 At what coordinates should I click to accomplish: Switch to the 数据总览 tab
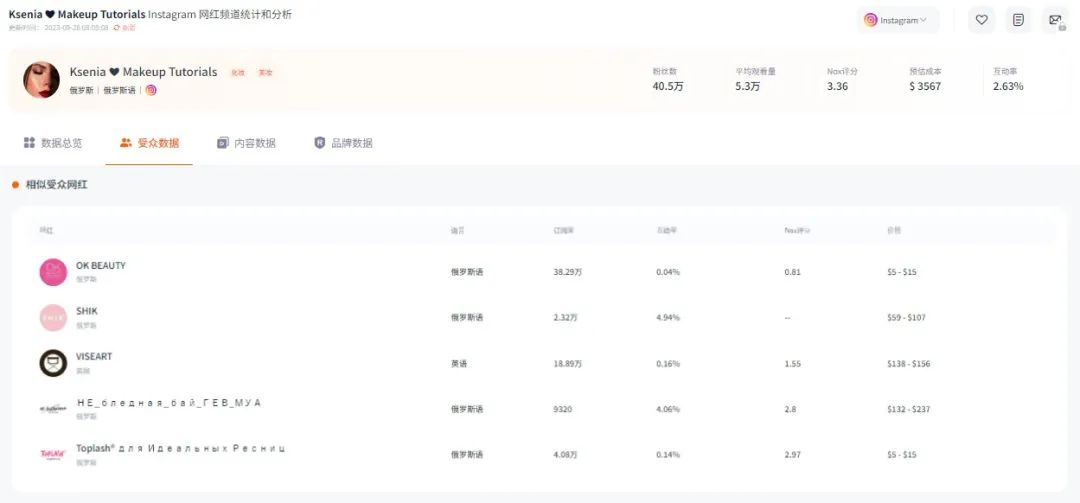[x=53, y=143]
